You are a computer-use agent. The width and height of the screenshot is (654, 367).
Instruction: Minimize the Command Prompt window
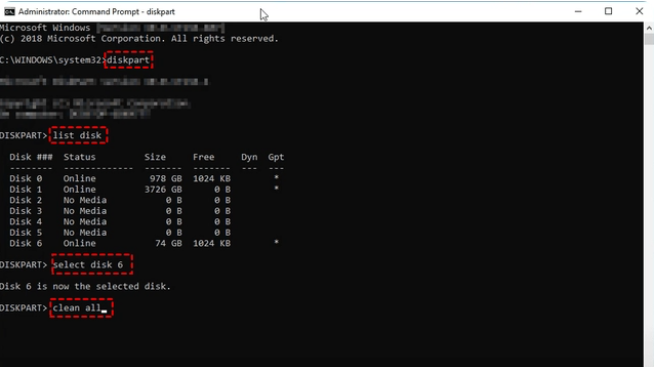(x=578, y=12)
